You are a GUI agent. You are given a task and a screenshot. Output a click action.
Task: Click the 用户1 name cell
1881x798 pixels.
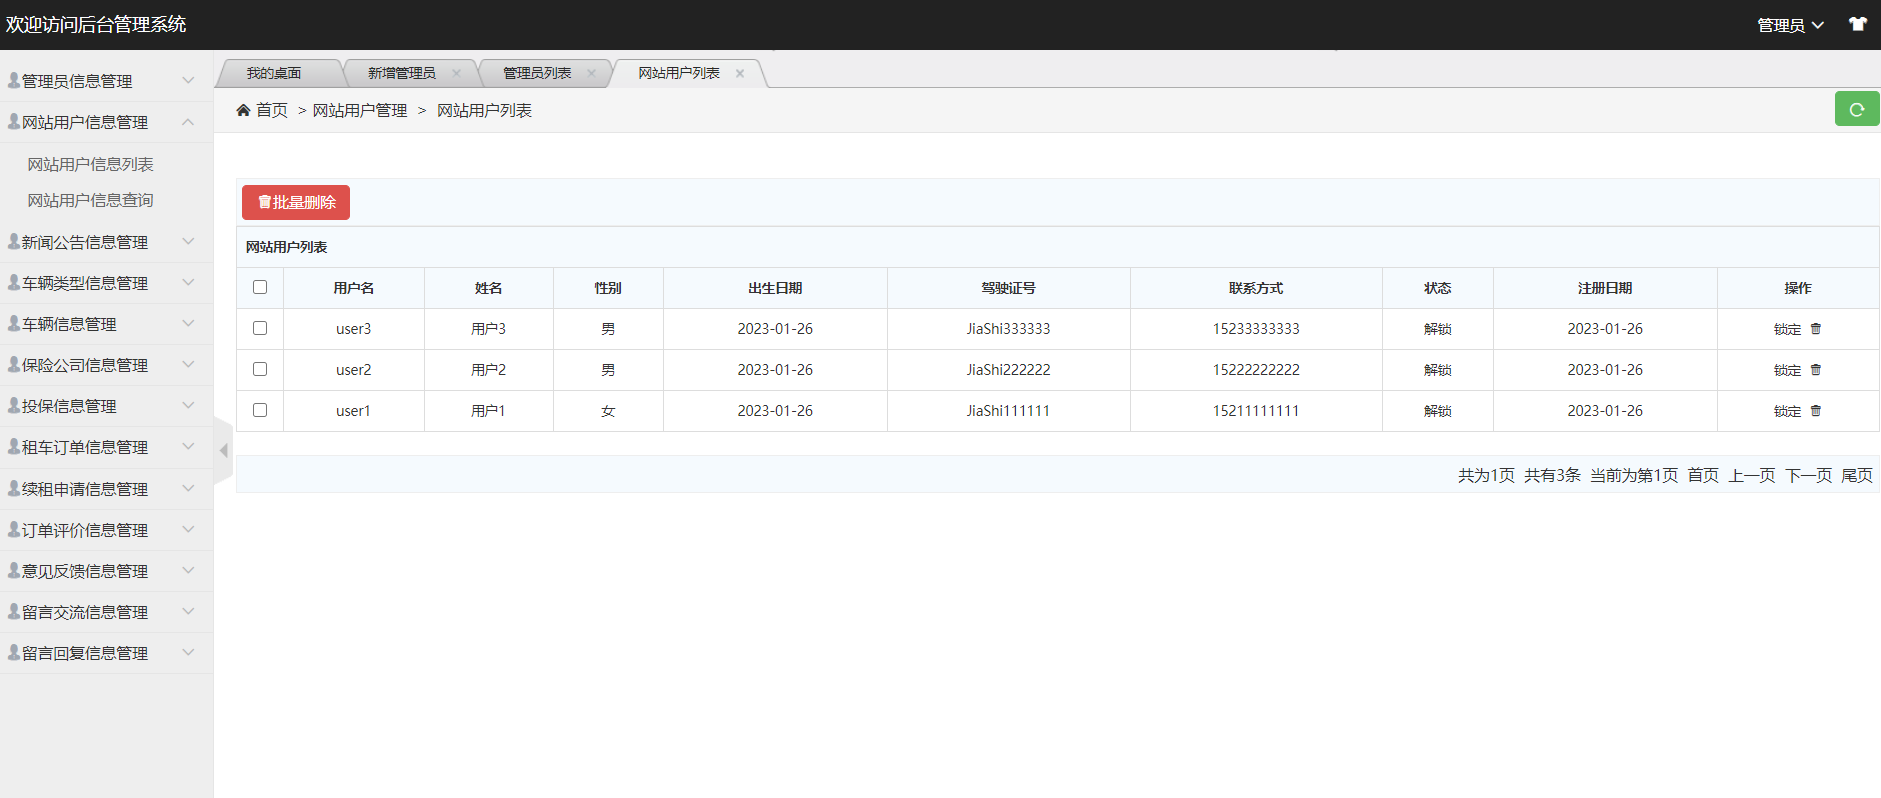point(488,411)
